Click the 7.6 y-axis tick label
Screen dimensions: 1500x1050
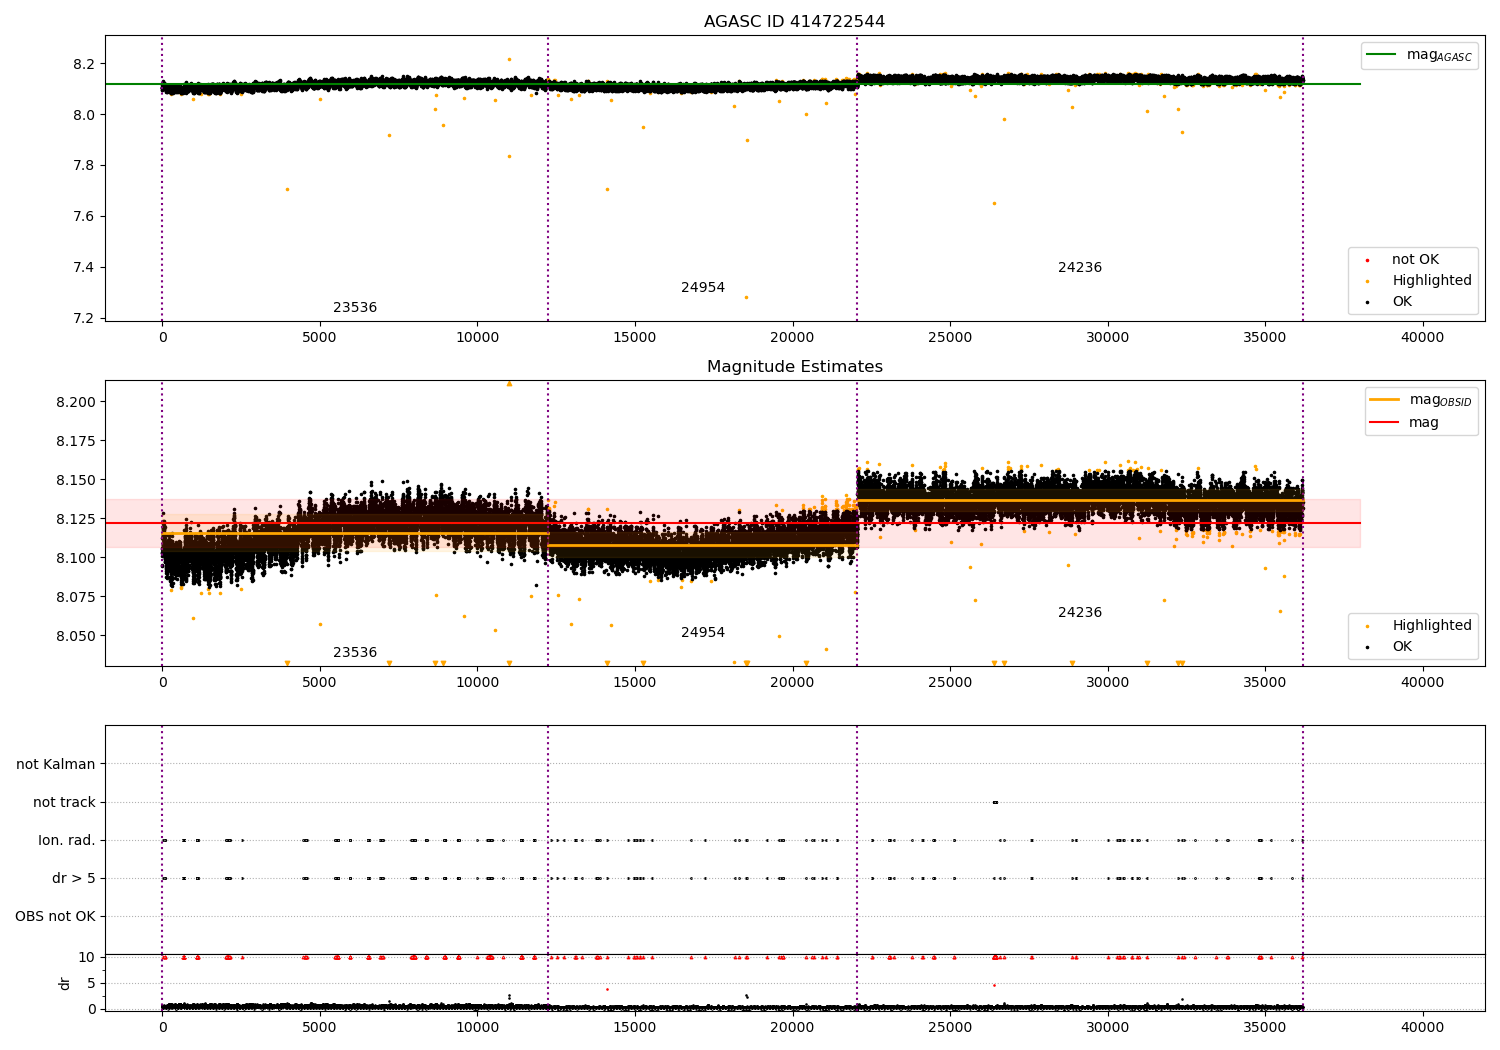tap(84, 217)
